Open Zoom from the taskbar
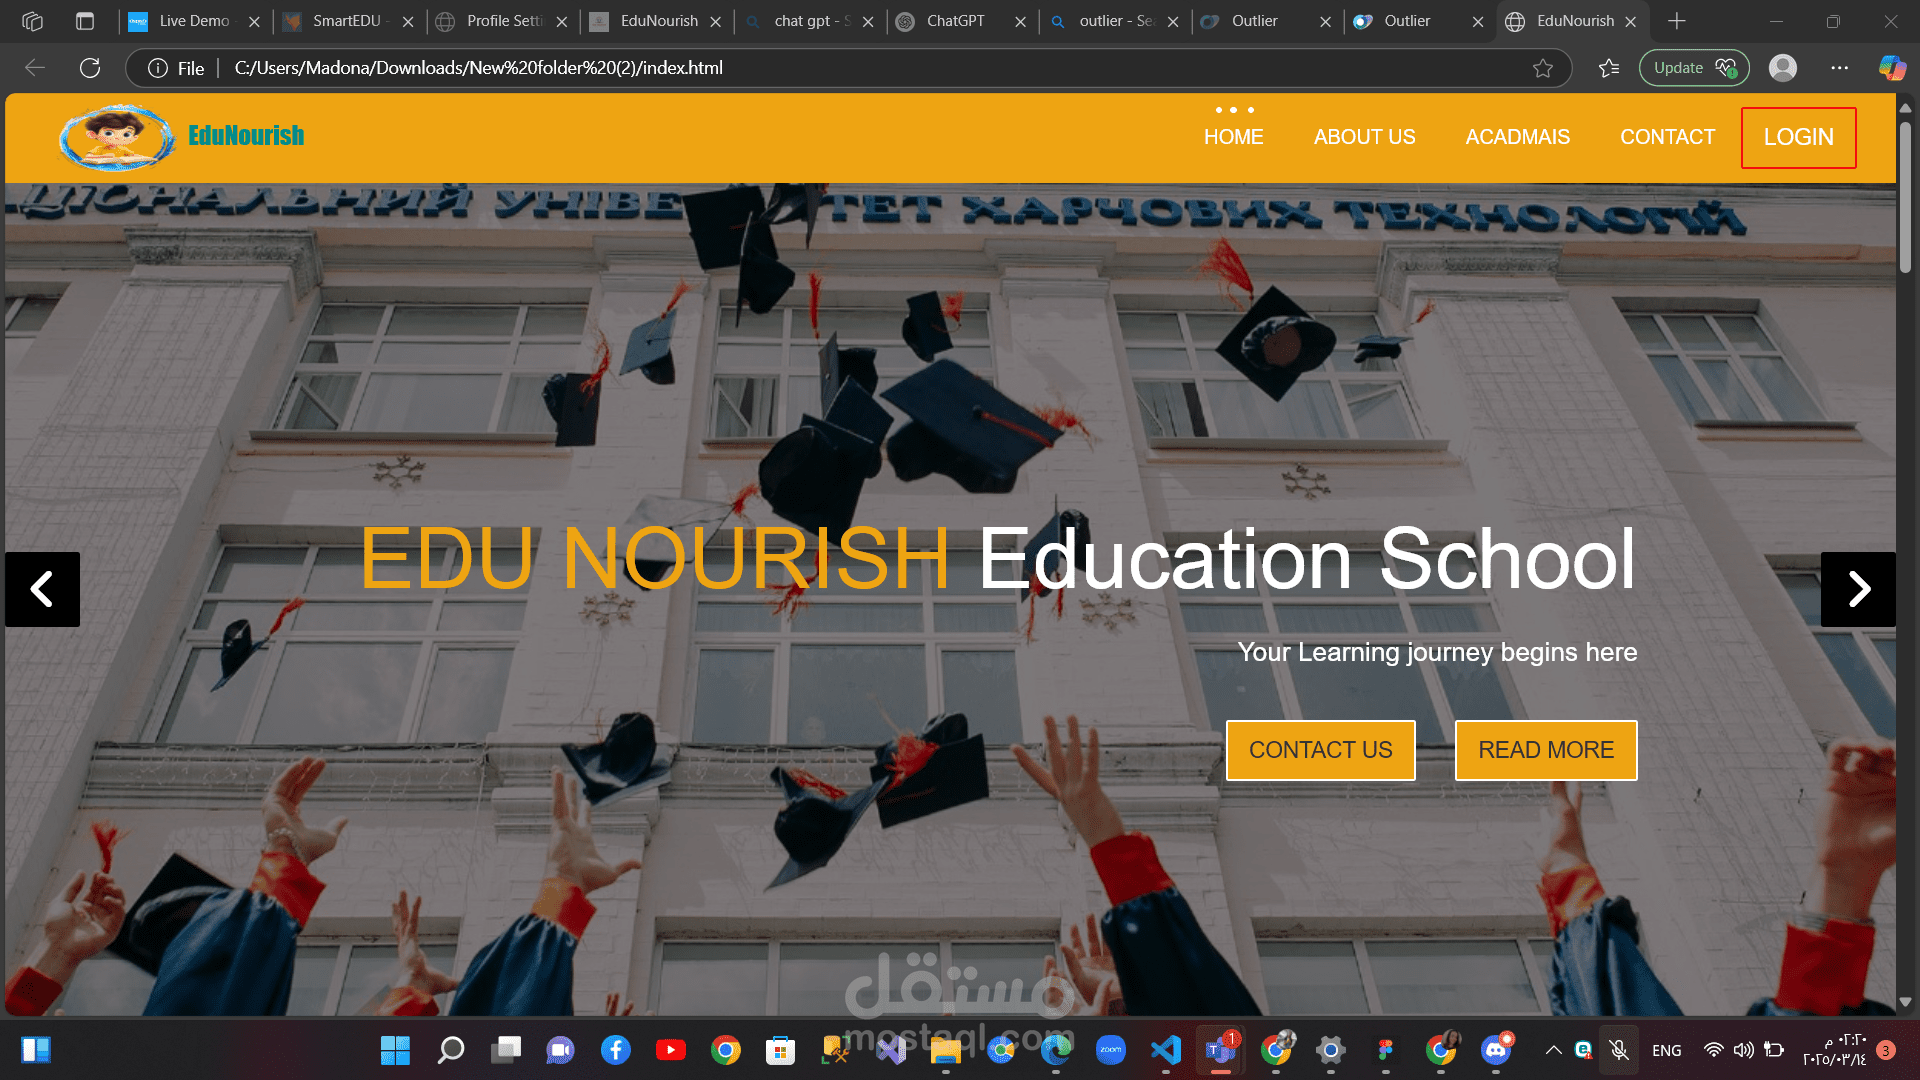Image resolution: width=1920 pixels, height=1080 pixels. [1110, 1050]
